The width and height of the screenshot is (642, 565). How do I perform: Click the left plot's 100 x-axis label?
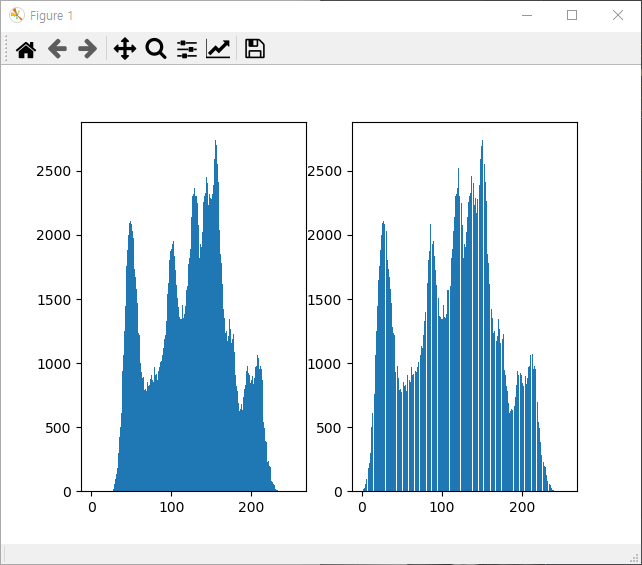click(172, 507)
